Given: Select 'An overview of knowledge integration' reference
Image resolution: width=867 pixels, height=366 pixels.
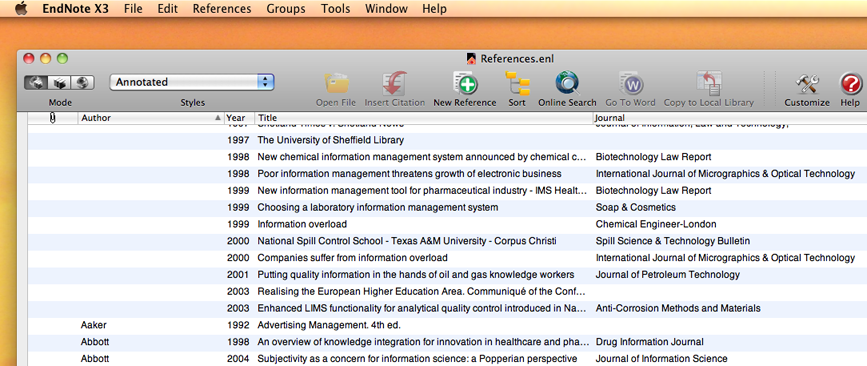Looking at the screenshot, I should 447,342.
